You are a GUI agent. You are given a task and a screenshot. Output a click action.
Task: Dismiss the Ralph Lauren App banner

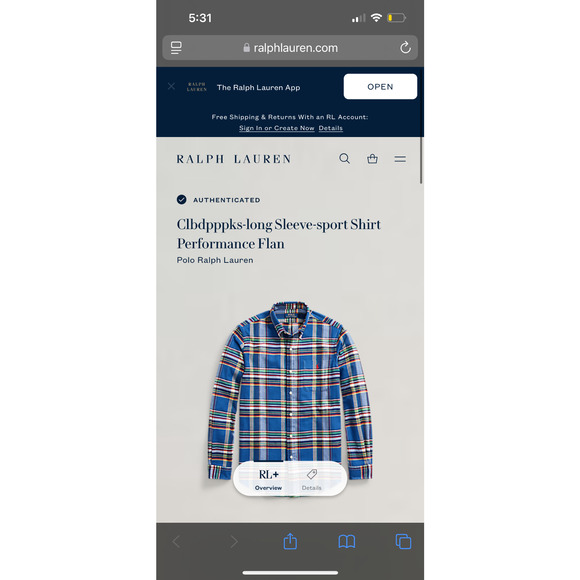(171, 87)
